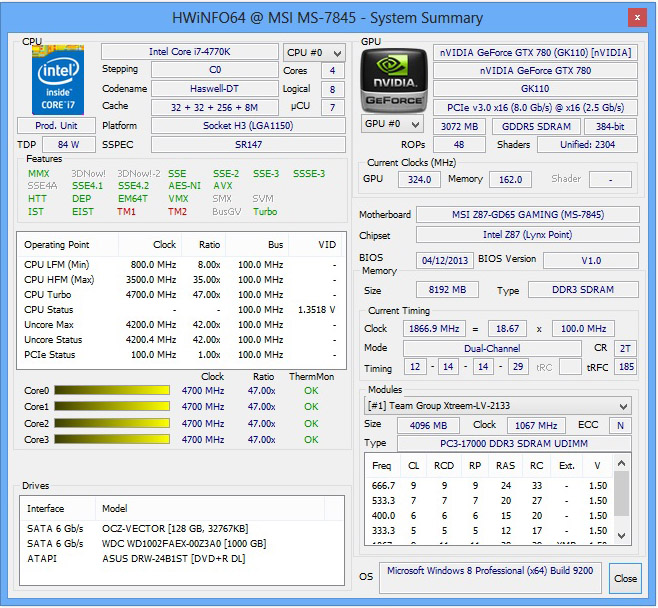Click the command rate 2T field
The image size is (658, 608).
tap(625, 348)
